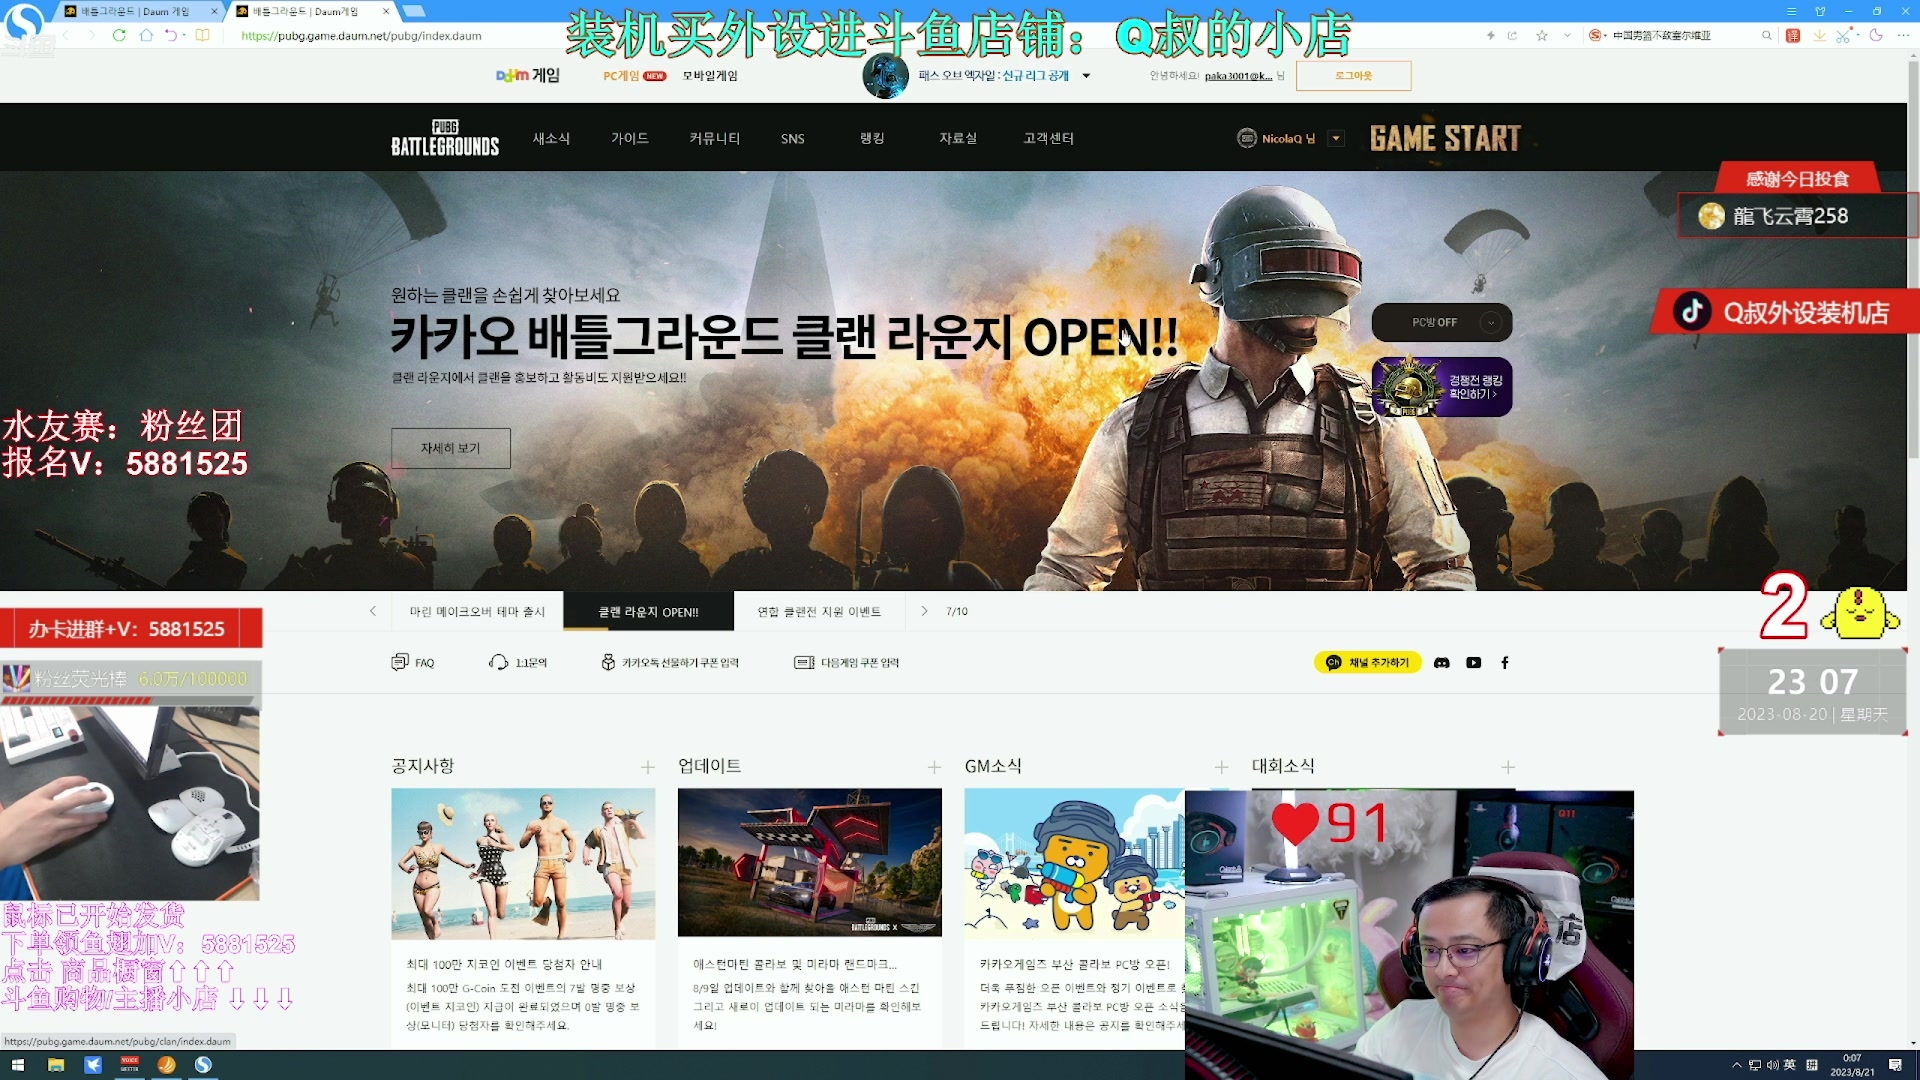
Task: Click the GAME START button
Action: pyautogui.click(x=1445, y=138)
